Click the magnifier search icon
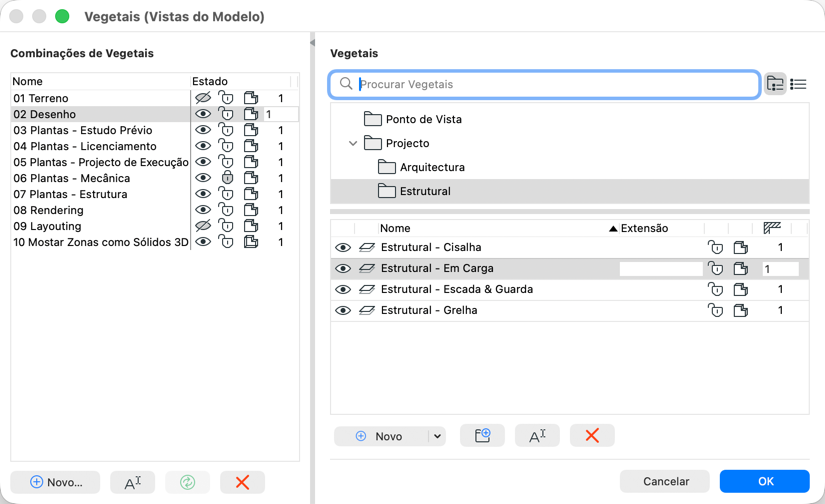825x504 pixels. [x=346, y=84]
